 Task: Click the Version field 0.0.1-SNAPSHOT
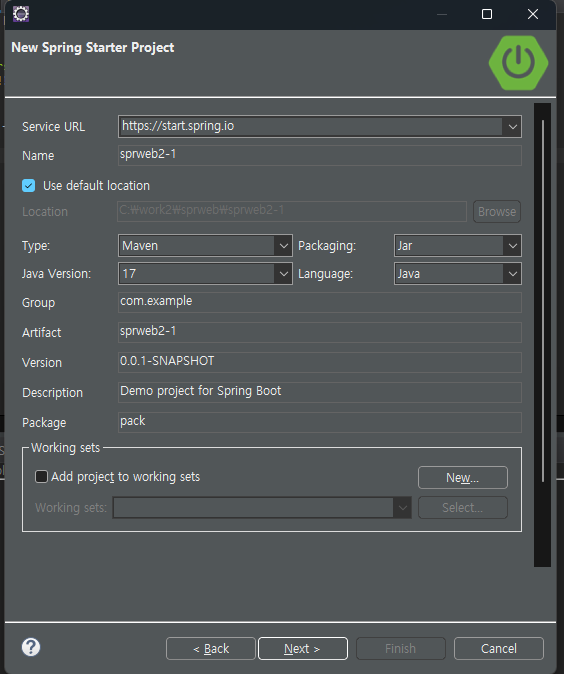[x=320, y=362]
